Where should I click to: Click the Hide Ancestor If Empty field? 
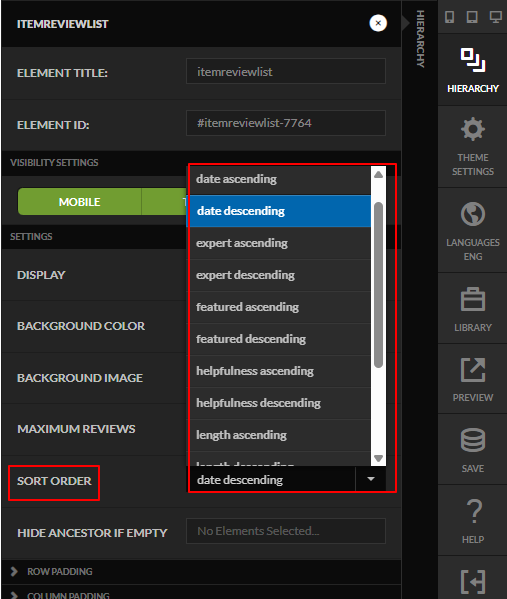pyautogui.click(x=286, y=531)
